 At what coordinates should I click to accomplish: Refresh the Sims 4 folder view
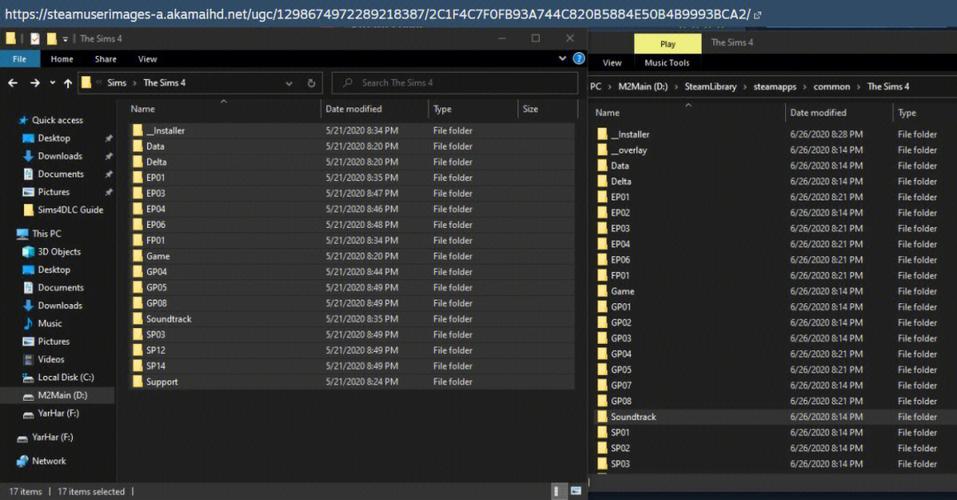(x=312, y=83)
